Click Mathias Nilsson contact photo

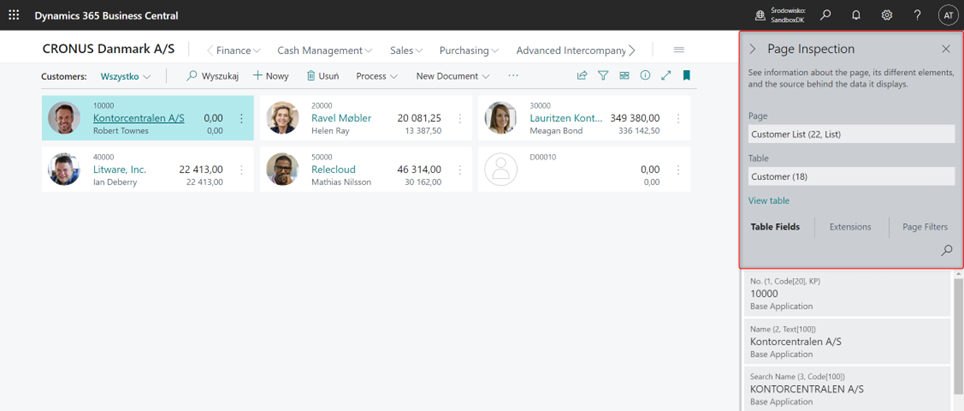click(x=283, y=169)
